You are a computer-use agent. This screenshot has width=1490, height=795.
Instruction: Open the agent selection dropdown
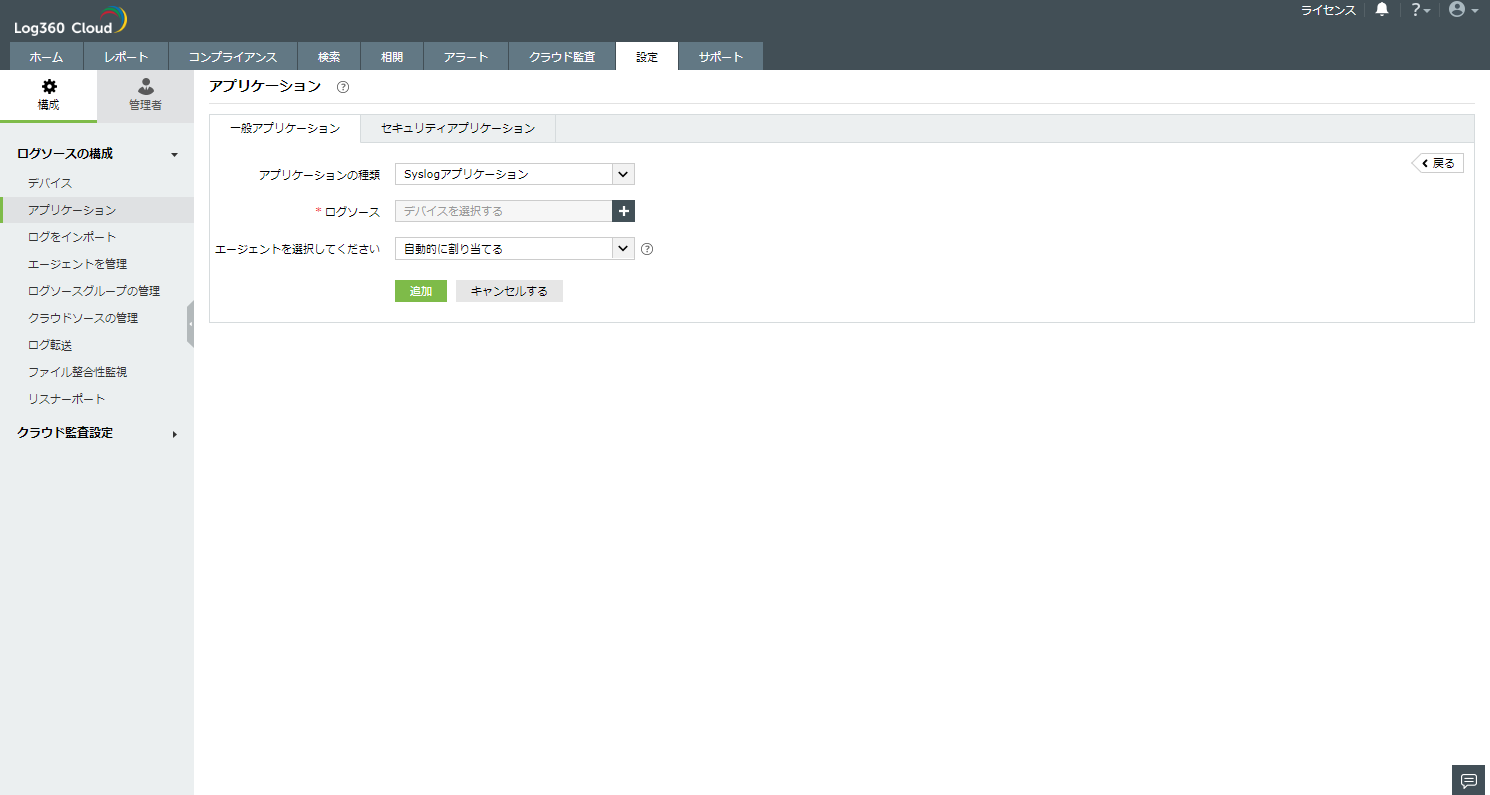pos(515,249)
